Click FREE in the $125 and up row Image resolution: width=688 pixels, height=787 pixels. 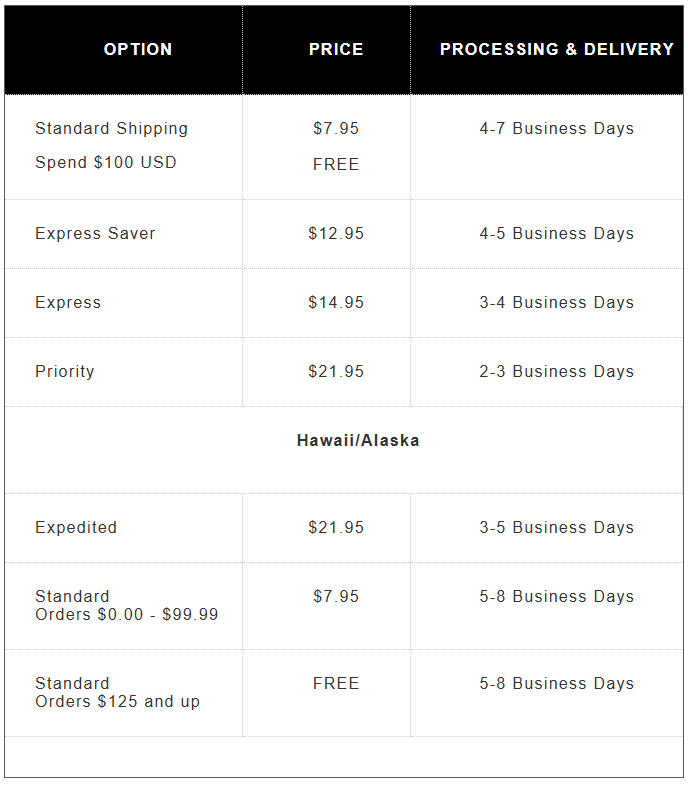click(336, 683)
